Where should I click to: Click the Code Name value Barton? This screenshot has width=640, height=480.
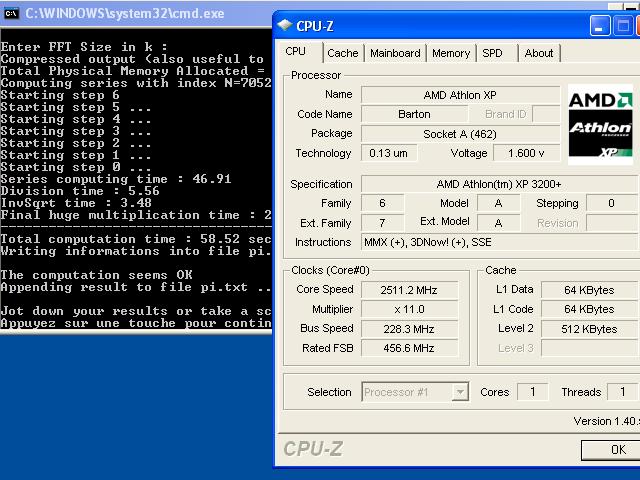[414, 114]
